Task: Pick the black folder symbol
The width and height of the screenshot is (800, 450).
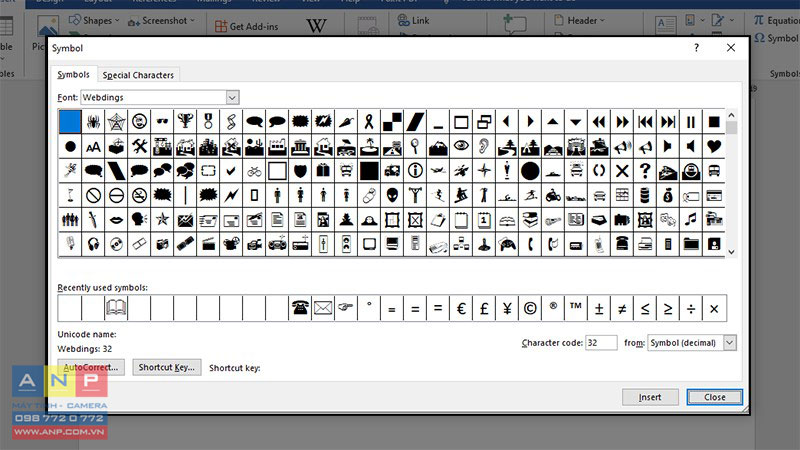Action: coord(691,244)
